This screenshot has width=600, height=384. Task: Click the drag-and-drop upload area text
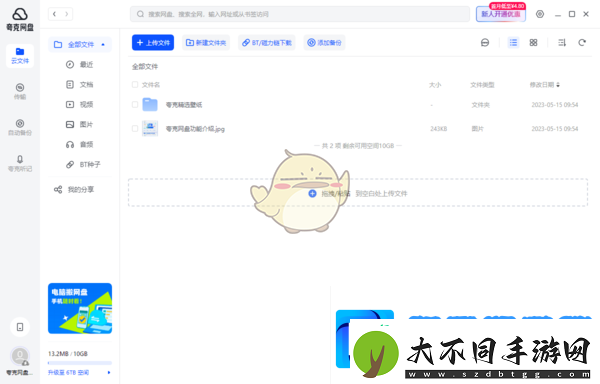coord(364,194)
